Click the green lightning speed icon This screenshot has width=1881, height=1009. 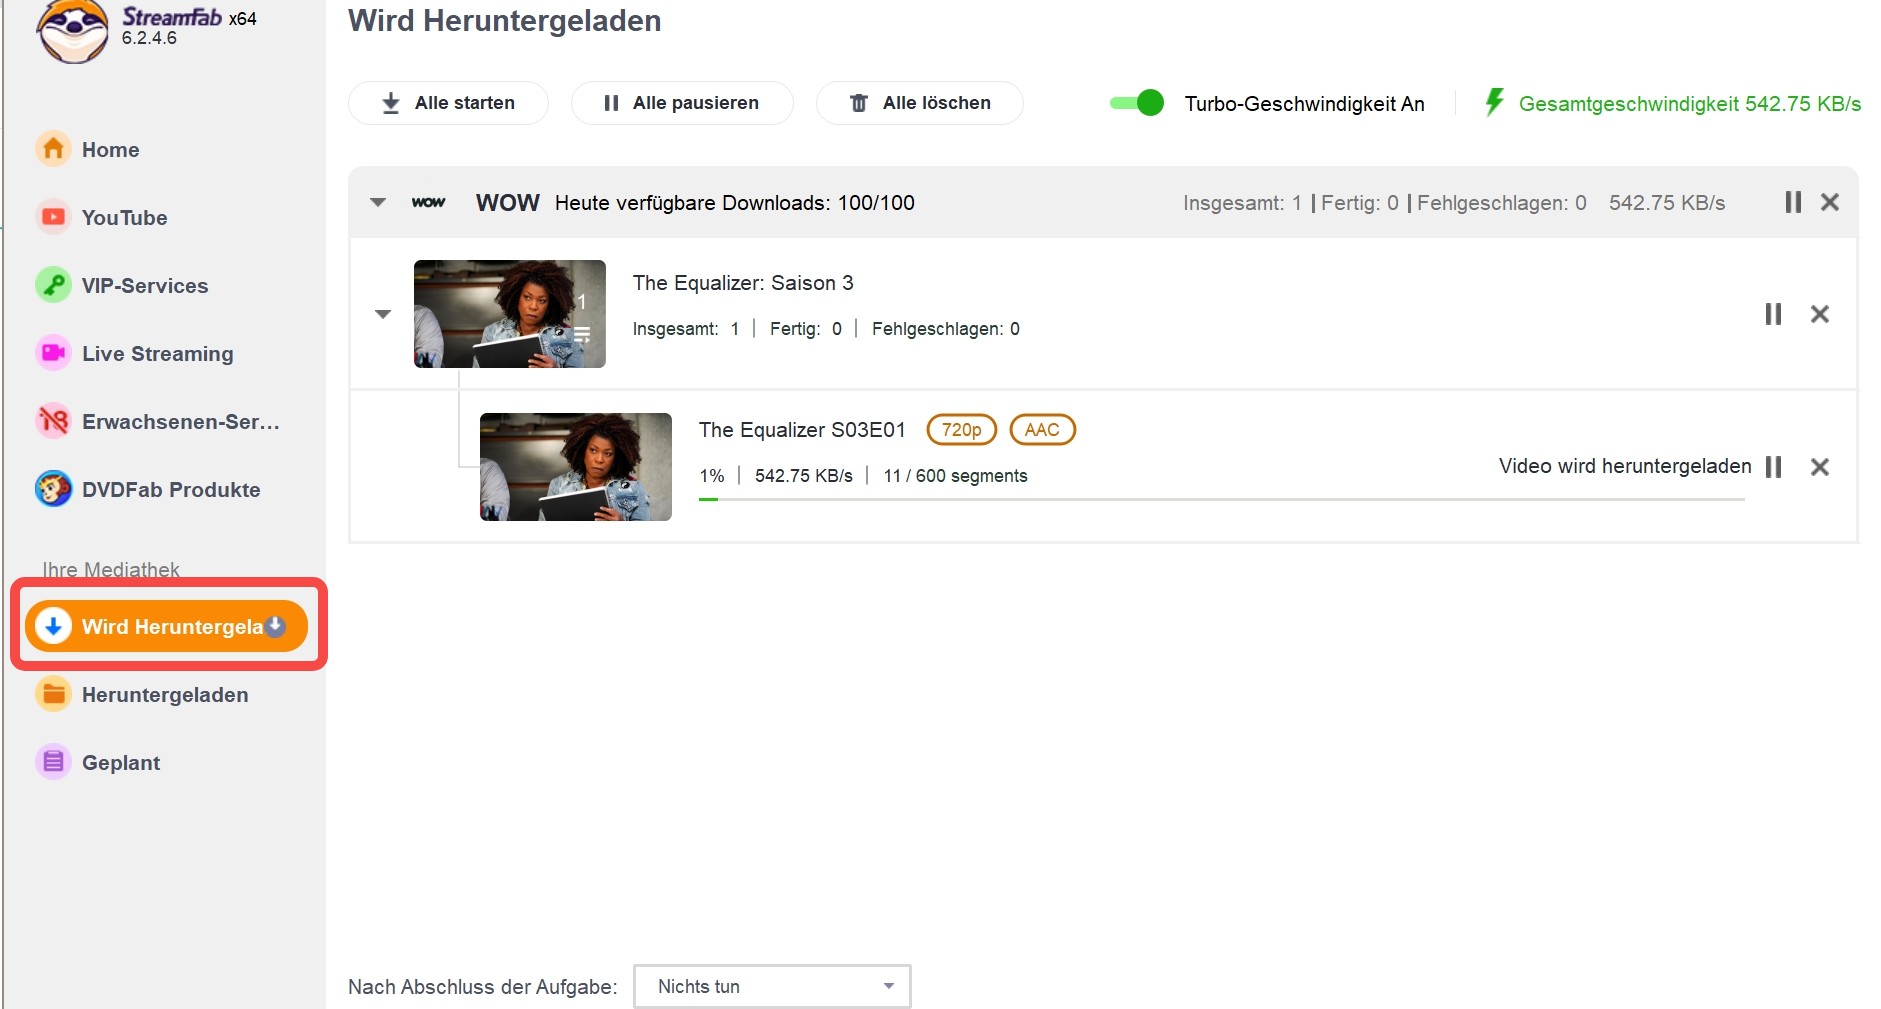coord(1495,102)
